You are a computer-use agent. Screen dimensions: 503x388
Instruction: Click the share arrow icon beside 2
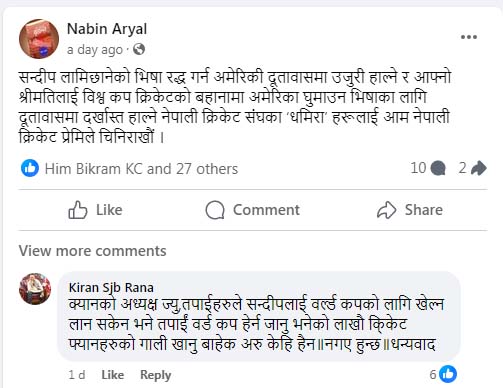pos(479,168)
